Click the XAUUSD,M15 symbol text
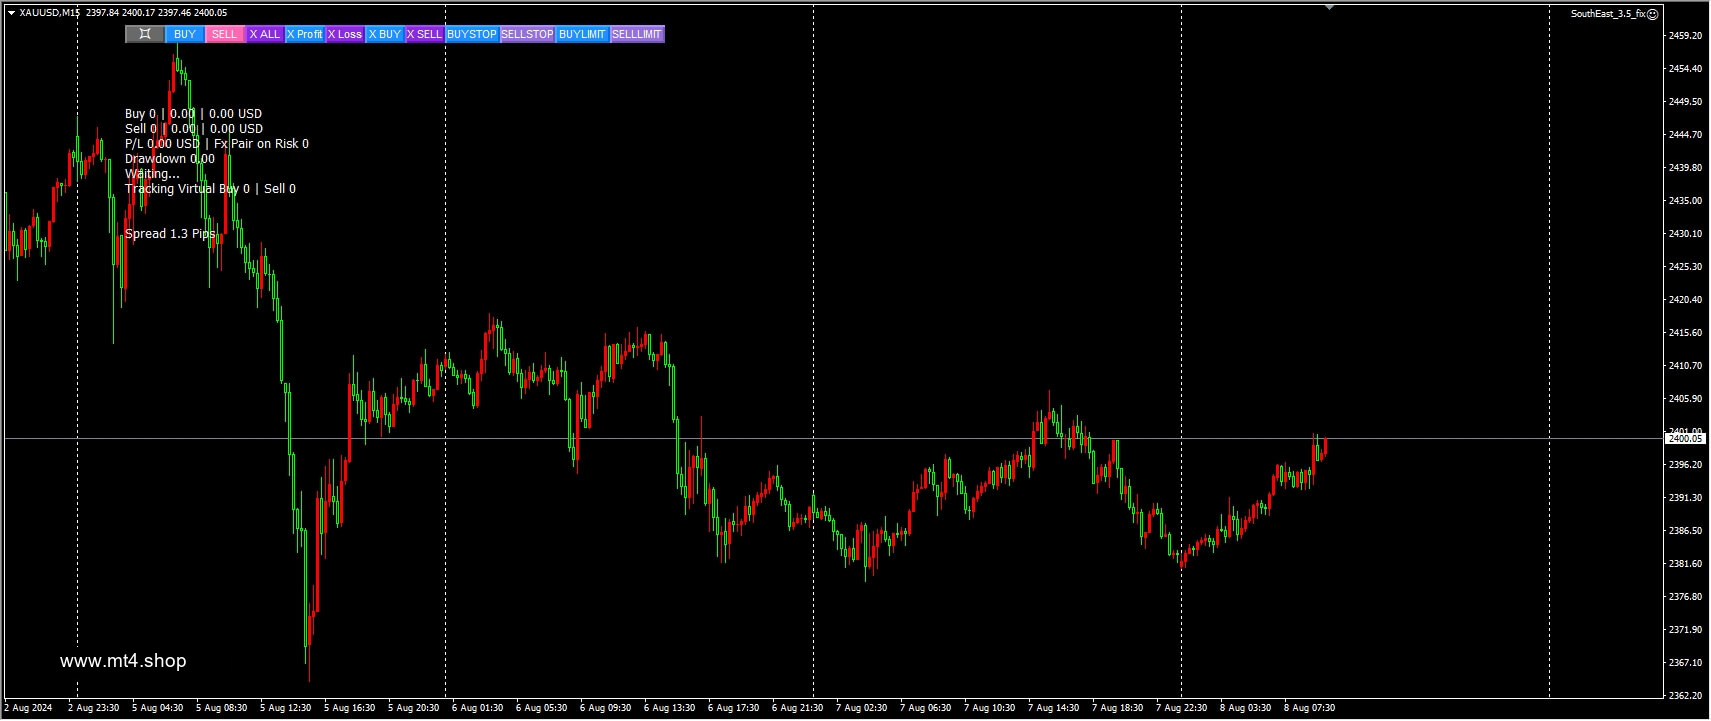 pyautogui.click(x=49, y=13)
